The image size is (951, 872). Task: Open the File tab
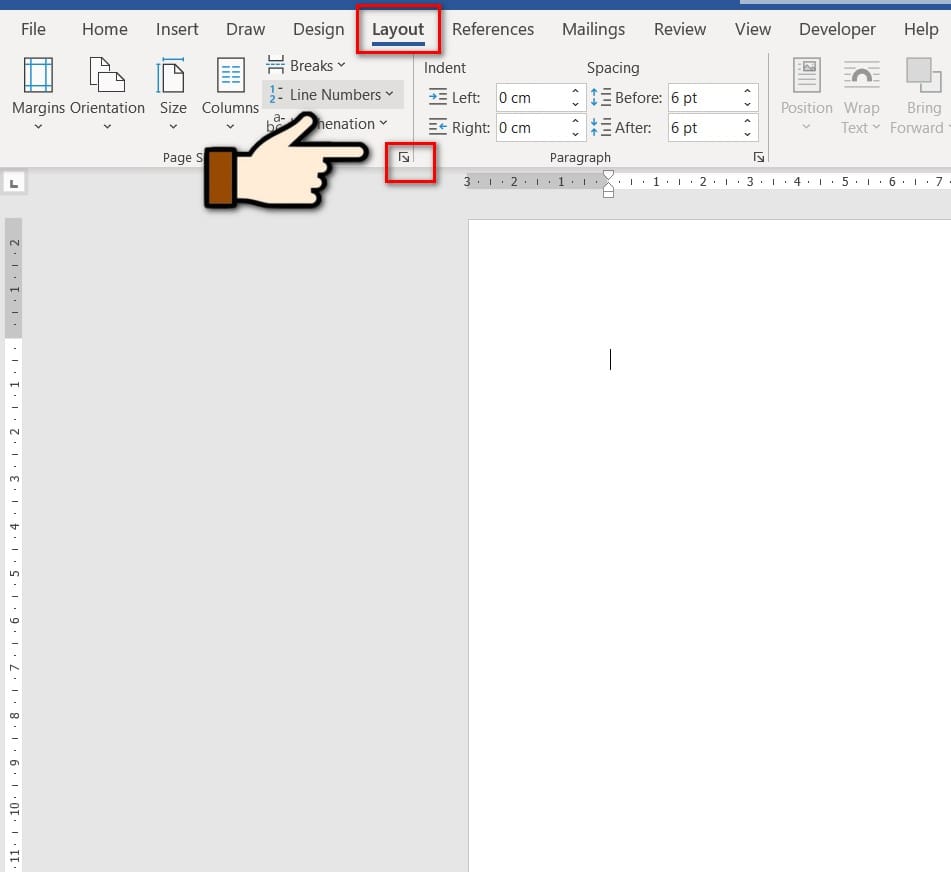click(x=33, y=29)
